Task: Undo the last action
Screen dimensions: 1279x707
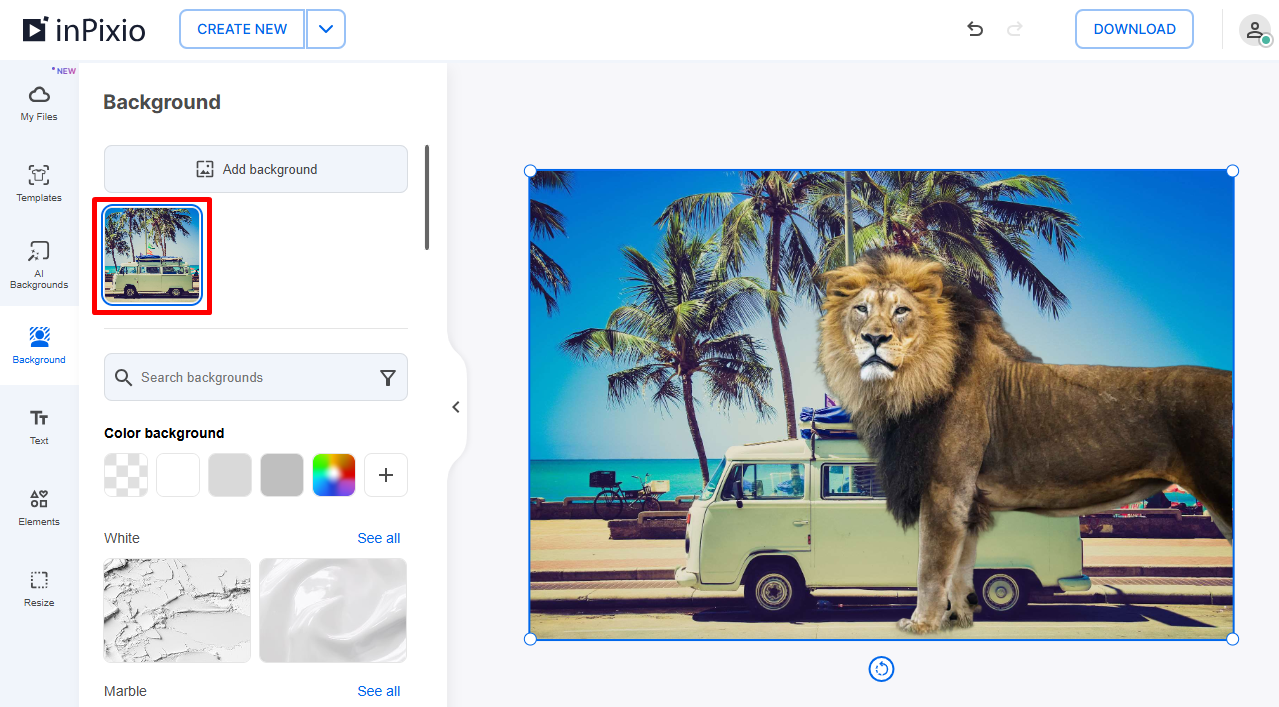Action: point(975,29)
